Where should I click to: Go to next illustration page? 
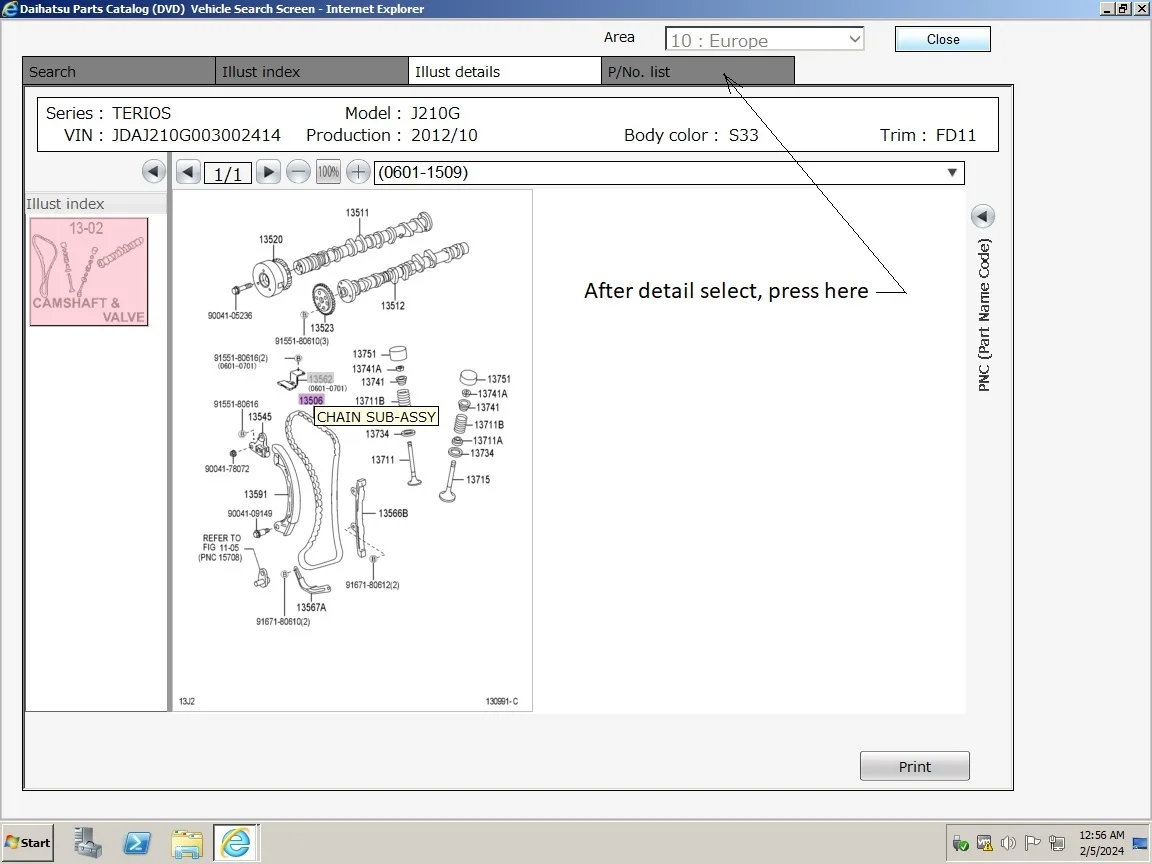point(268,172)
